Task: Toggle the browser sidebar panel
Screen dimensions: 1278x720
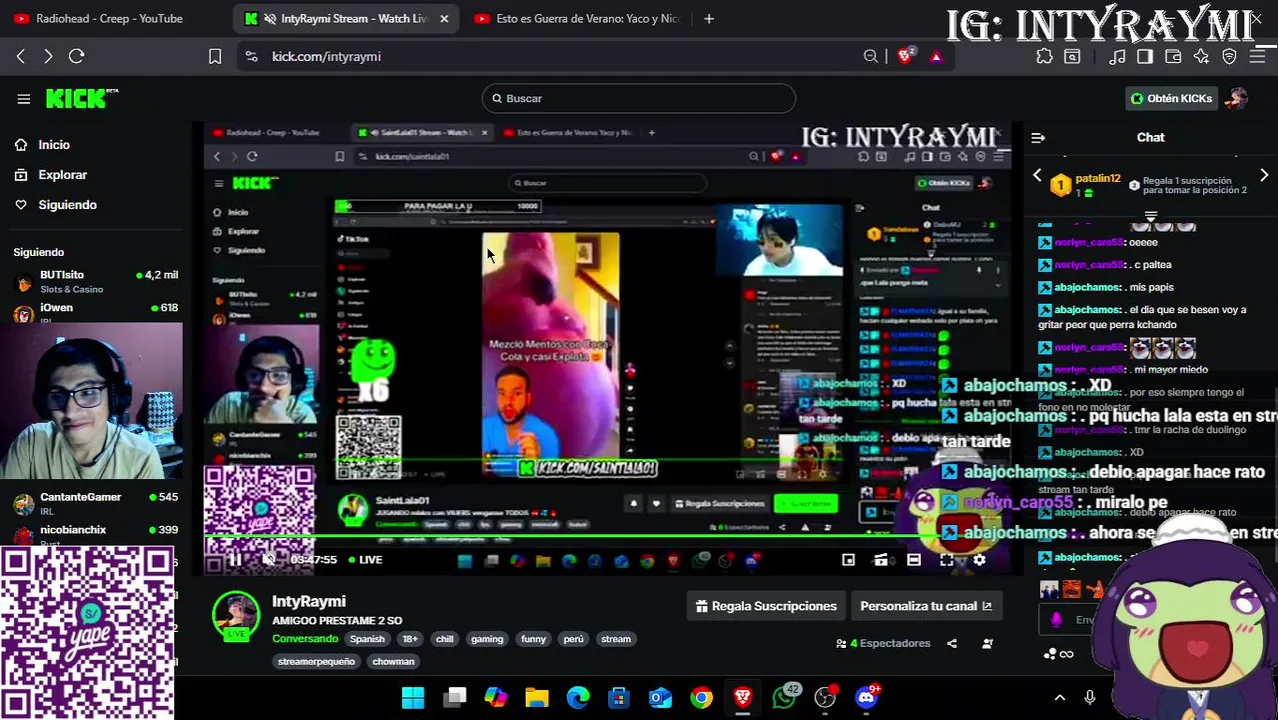Action: click(x=1145, y=57)
